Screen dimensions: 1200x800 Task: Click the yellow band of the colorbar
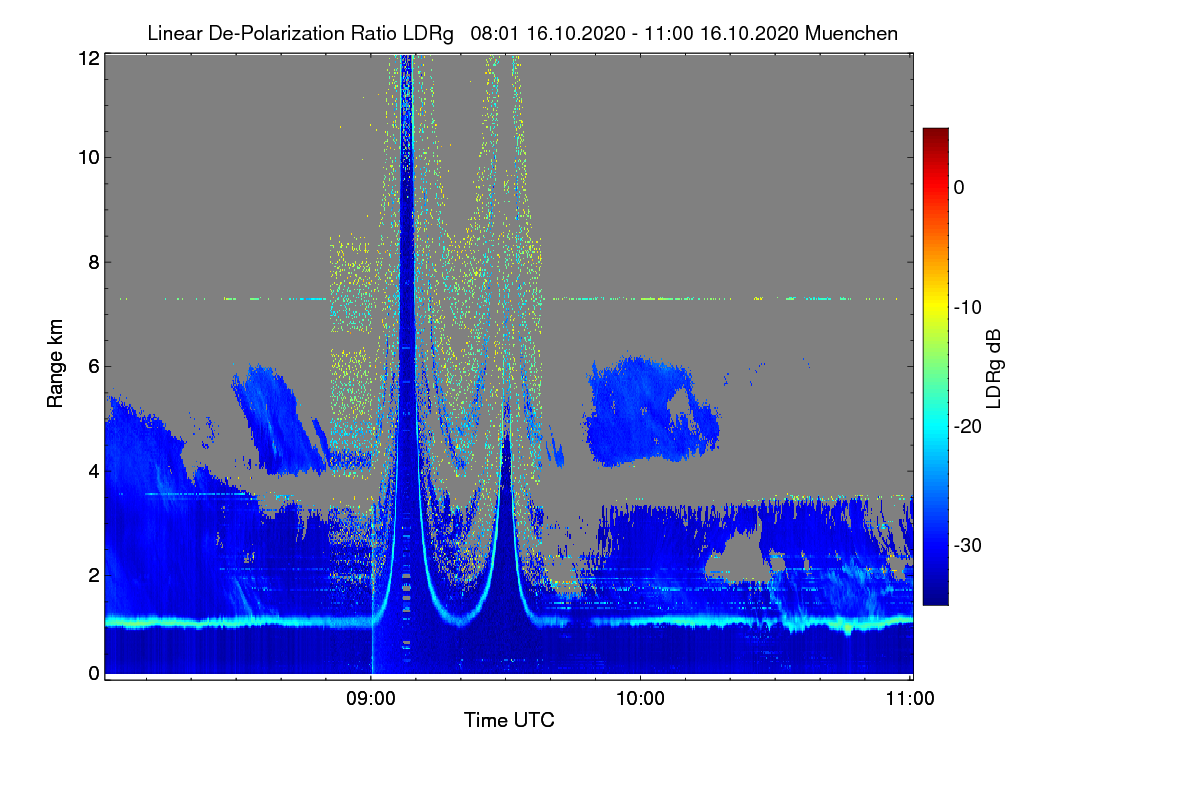[x=935, y=307]
